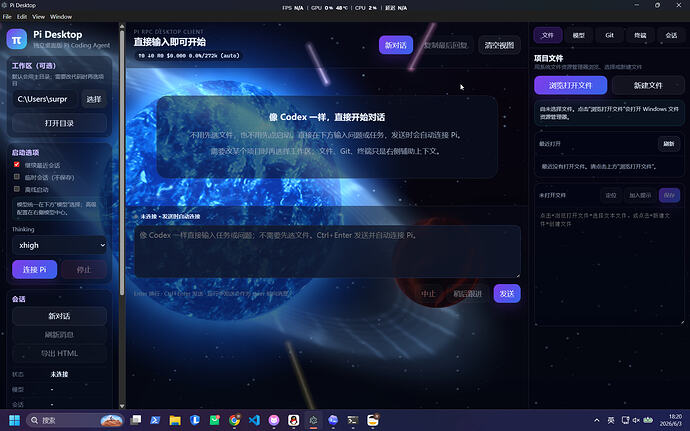Switch to the 终端 tab
The height and width of the screenshot is (431, 690).
(640, 35)
